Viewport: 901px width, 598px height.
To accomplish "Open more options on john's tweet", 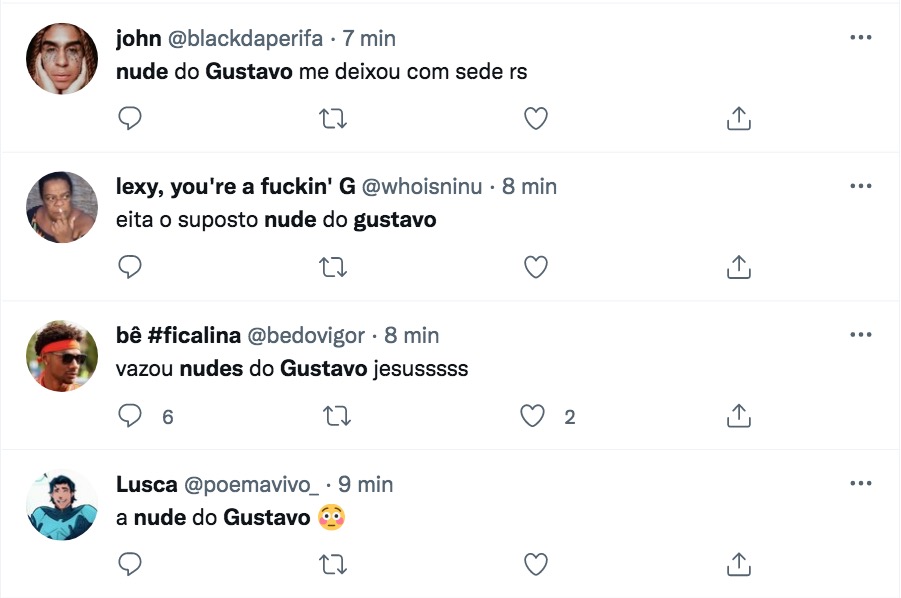I will pos(860,38).
